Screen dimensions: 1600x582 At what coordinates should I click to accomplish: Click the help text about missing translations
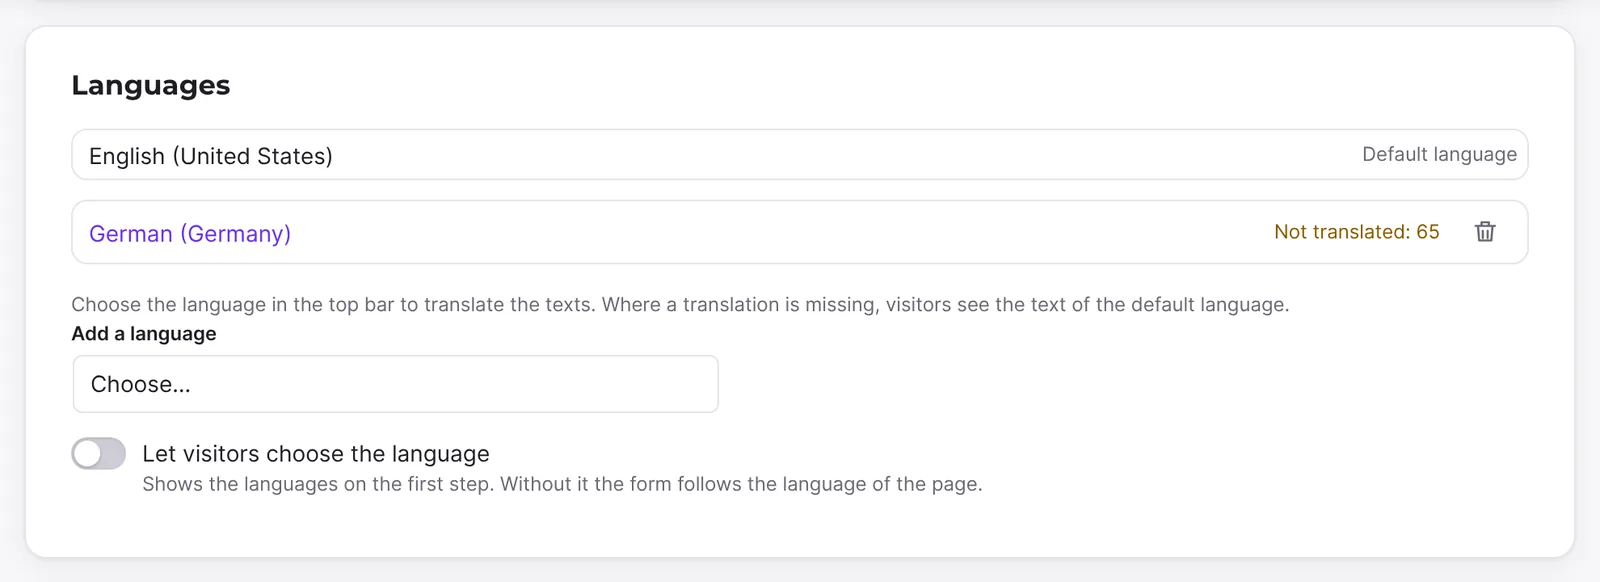coord(680,304)
